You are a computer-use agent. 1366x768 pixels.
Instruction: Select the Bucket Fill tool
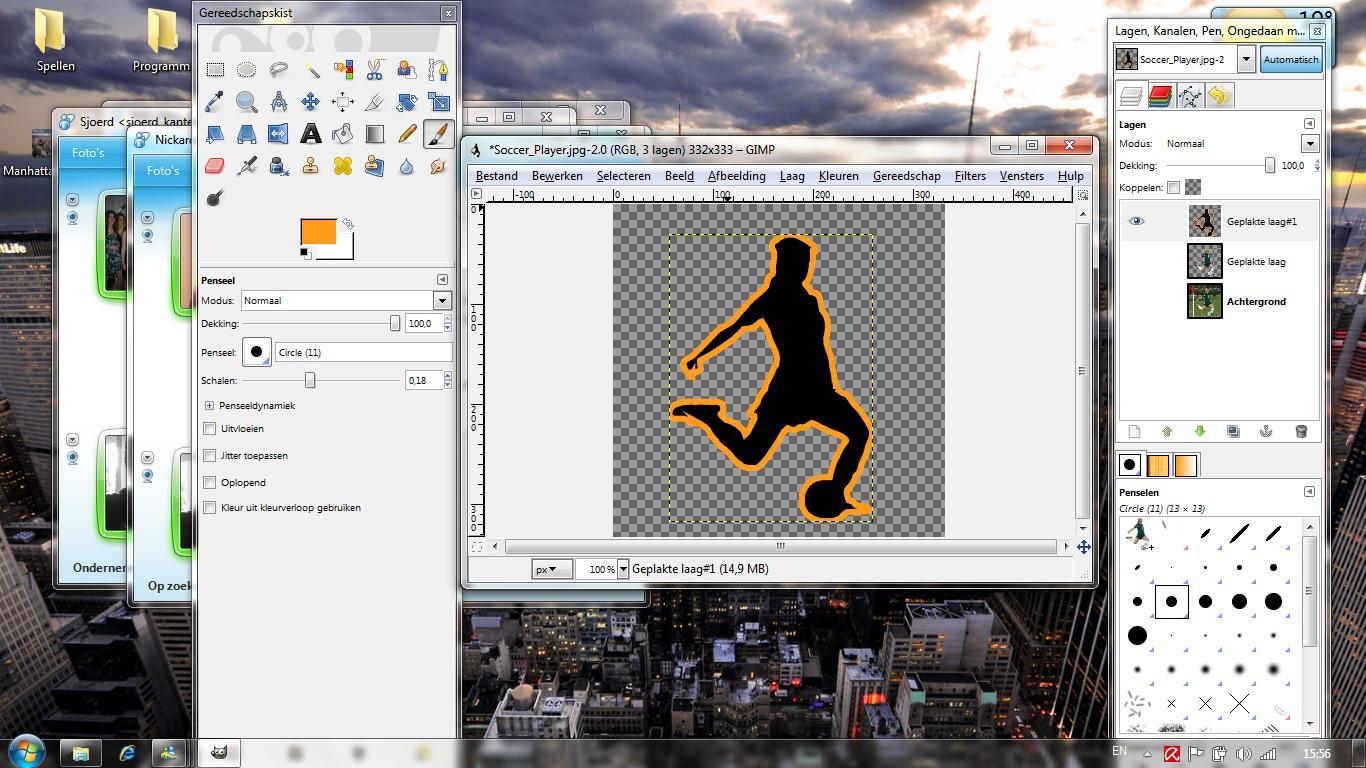pyautogui.click(x=343, y=134)
